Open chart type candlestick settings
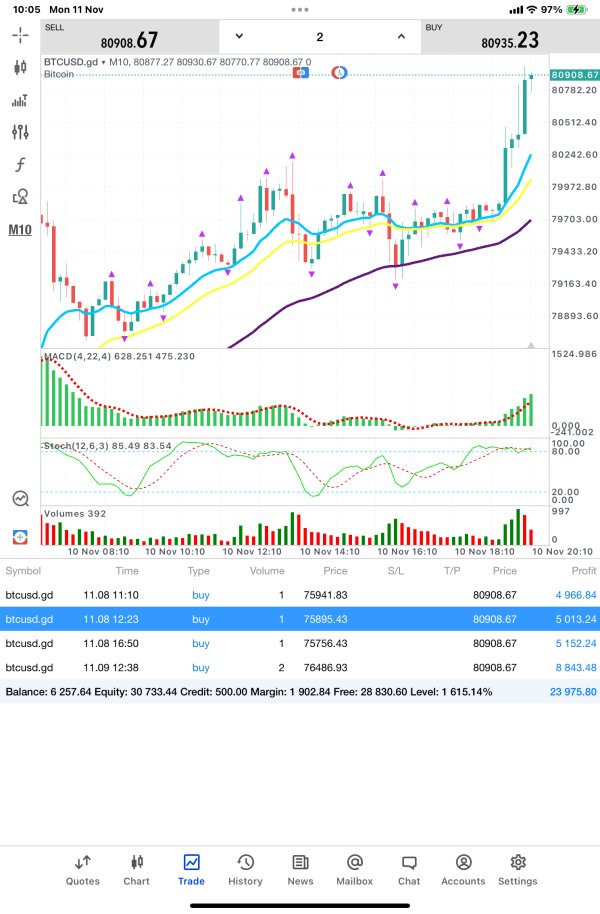Viewport: 600px width, 914px height. (x=20, y=68)
